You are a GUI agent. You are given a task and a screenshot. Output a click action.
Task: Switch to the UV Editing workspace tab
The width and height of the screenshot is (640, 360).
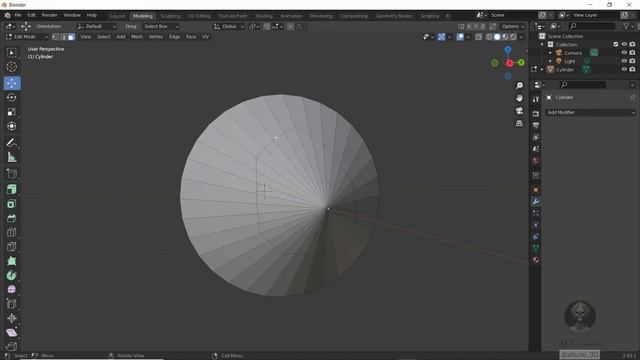(199, 16)
